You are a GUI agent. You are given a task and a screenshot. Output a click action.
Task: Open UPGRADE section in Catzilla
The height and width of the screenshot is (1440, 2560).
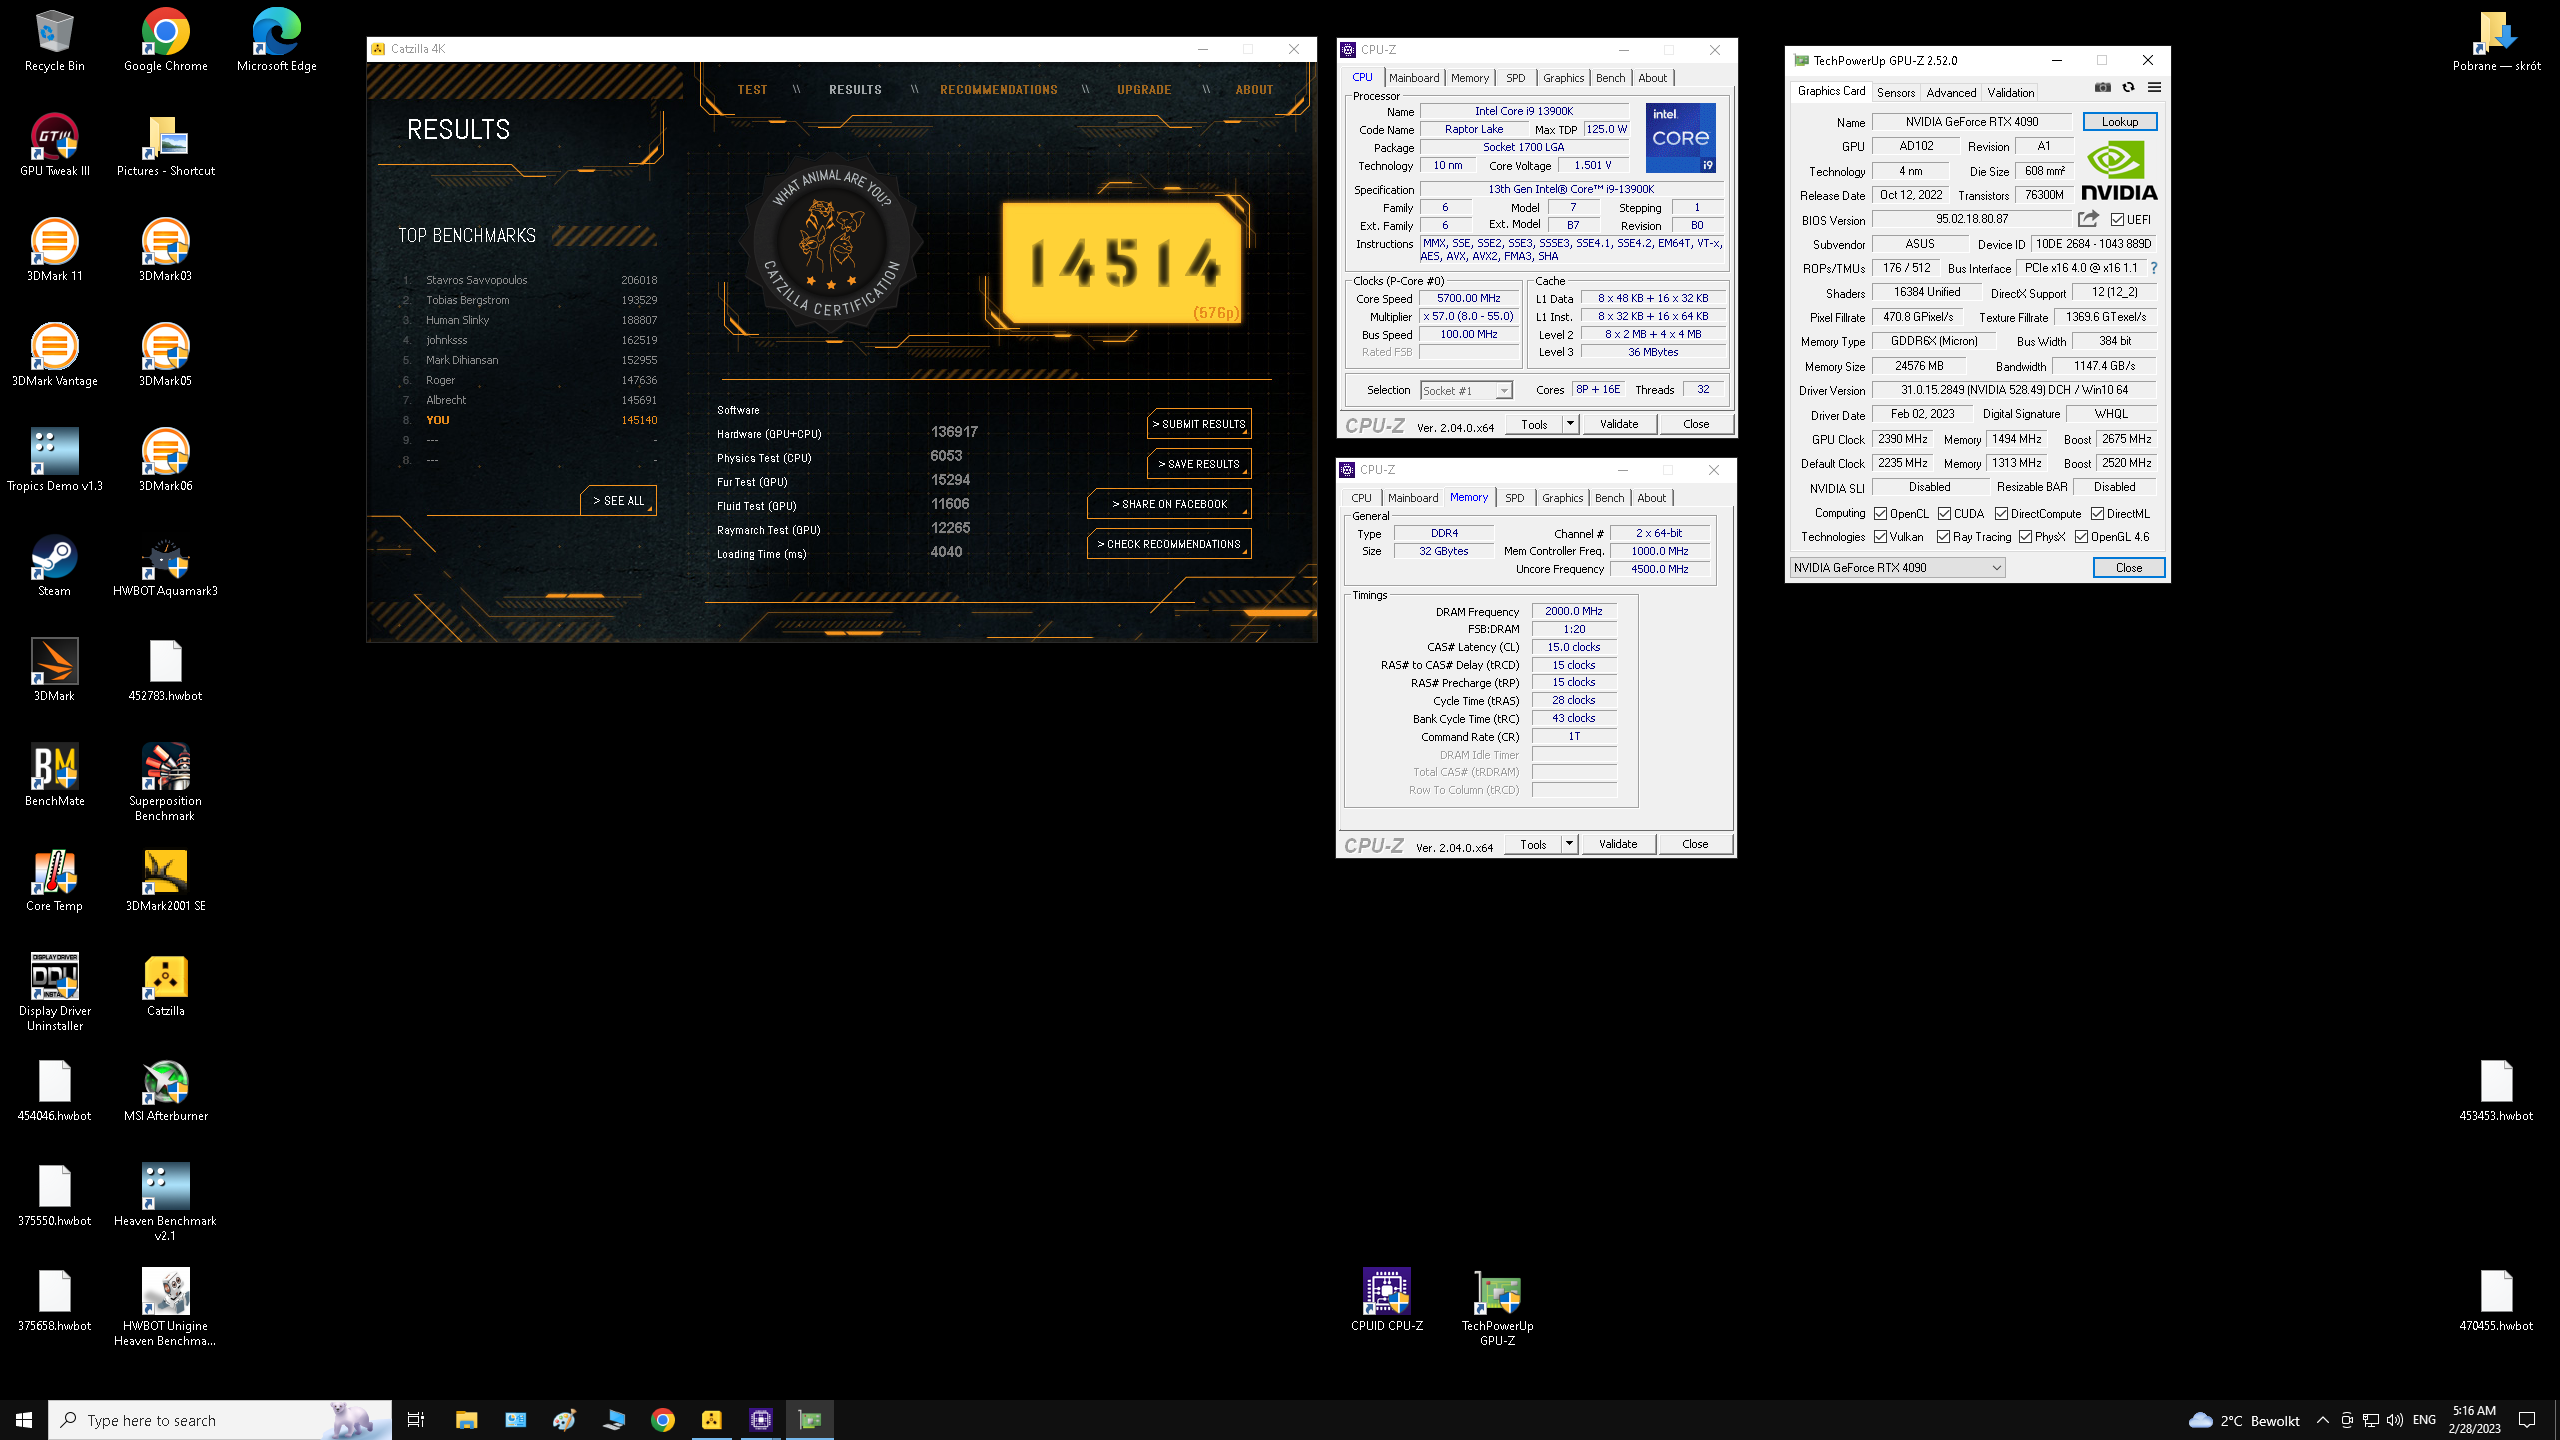1144,90
